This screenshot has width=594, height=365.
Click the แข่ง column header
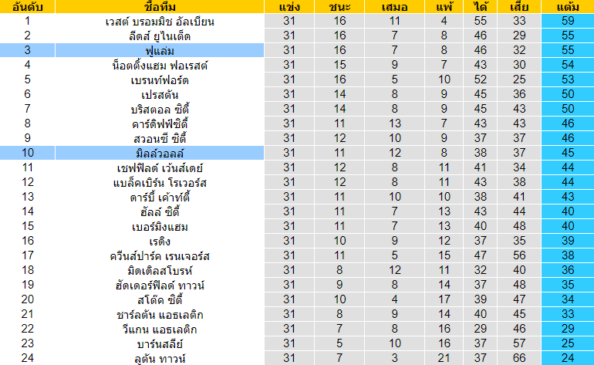[289, 7]
